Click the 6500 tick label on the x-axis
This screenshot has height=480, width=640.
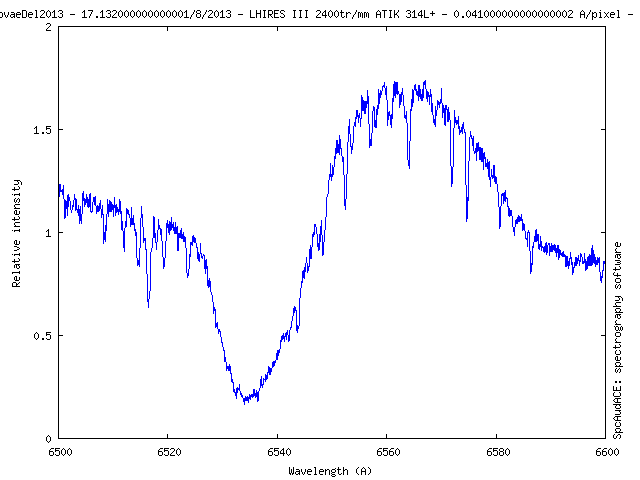pos(59,452)
